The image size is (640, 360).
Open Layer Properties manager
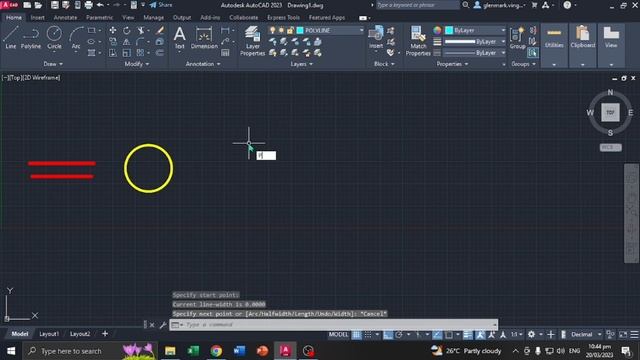(x=253, y=41)
